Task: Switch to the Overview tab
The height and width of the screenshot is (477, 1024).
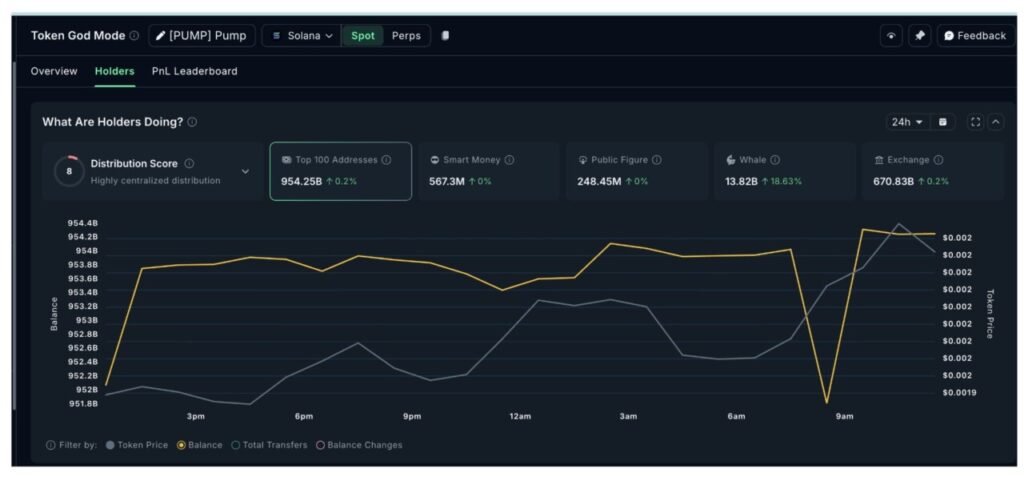Action: click(x=54, y=71)
